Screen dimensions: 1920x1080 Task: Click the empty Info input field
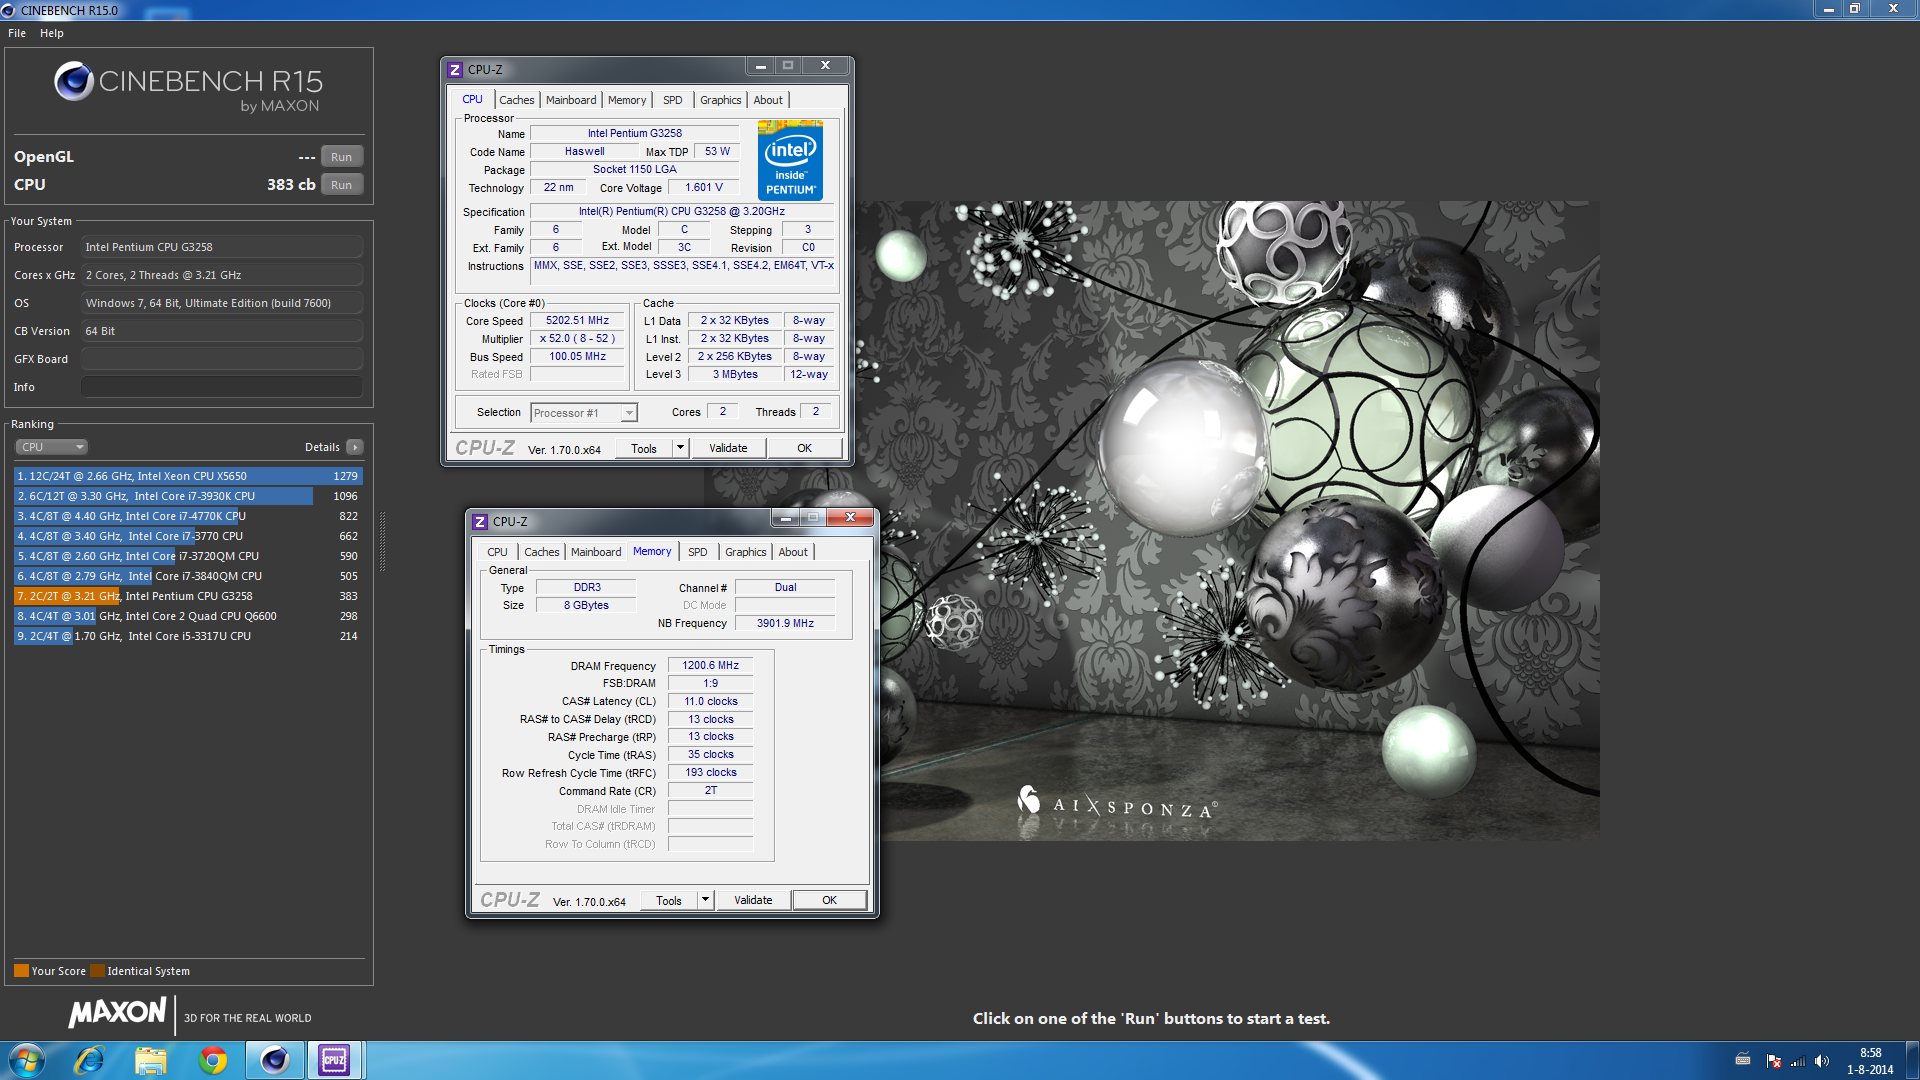[222, 387]
